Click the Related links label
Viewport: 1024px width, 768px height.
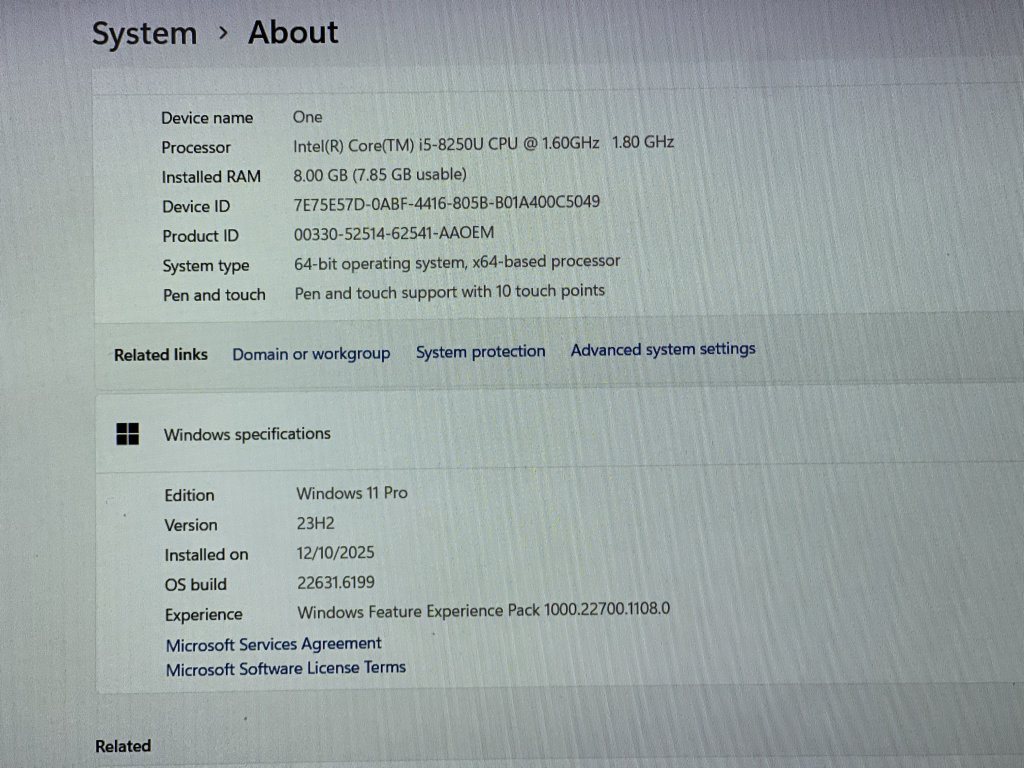[x=160, y=354]
